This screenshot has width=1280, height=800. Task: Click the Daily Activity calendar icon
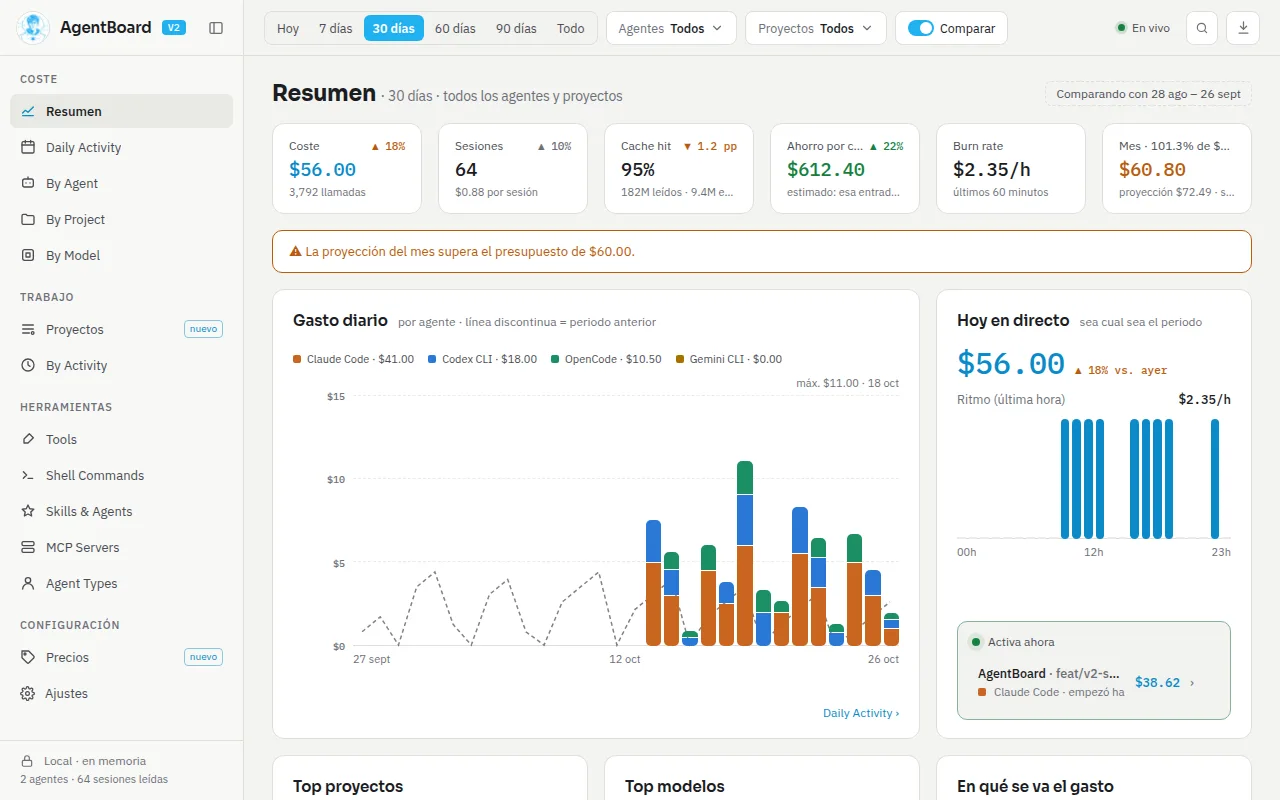[x=28, y=147]
